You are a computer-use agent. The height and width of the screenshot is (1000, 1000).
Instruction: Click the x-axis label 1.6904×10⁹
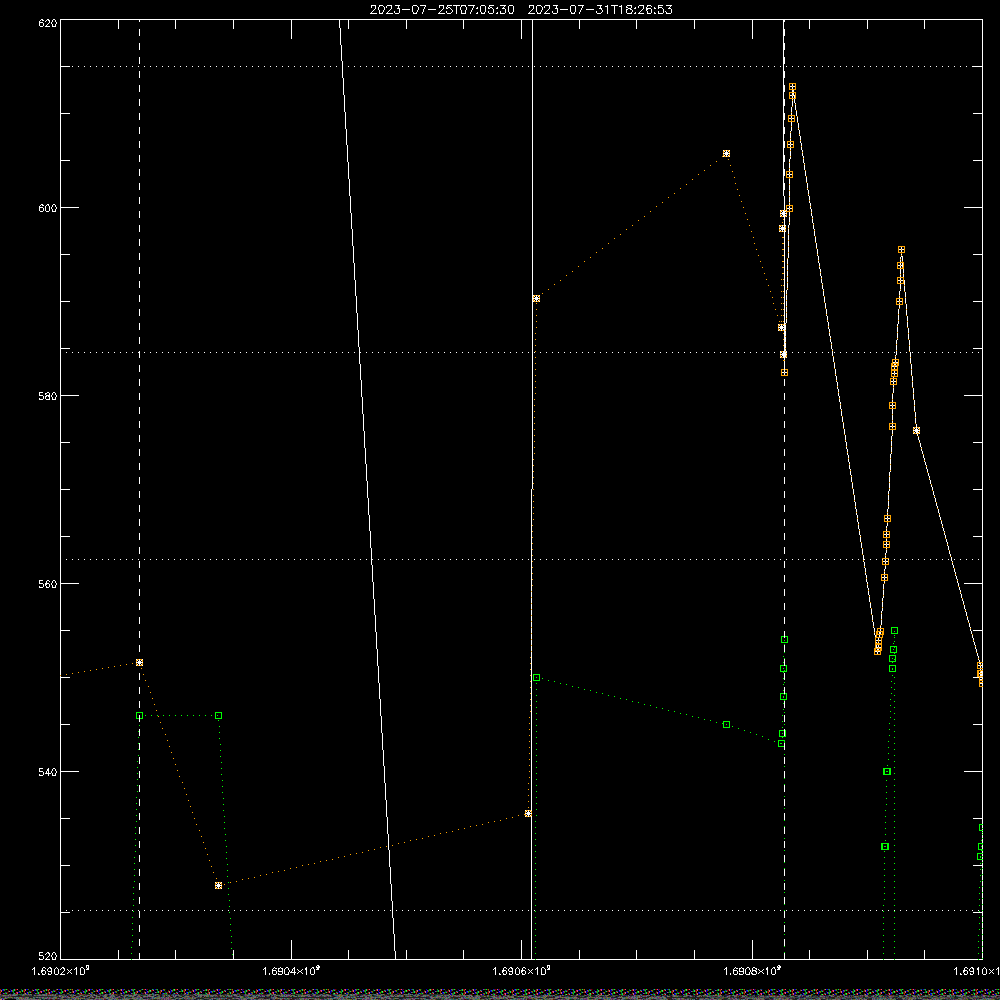291,971
